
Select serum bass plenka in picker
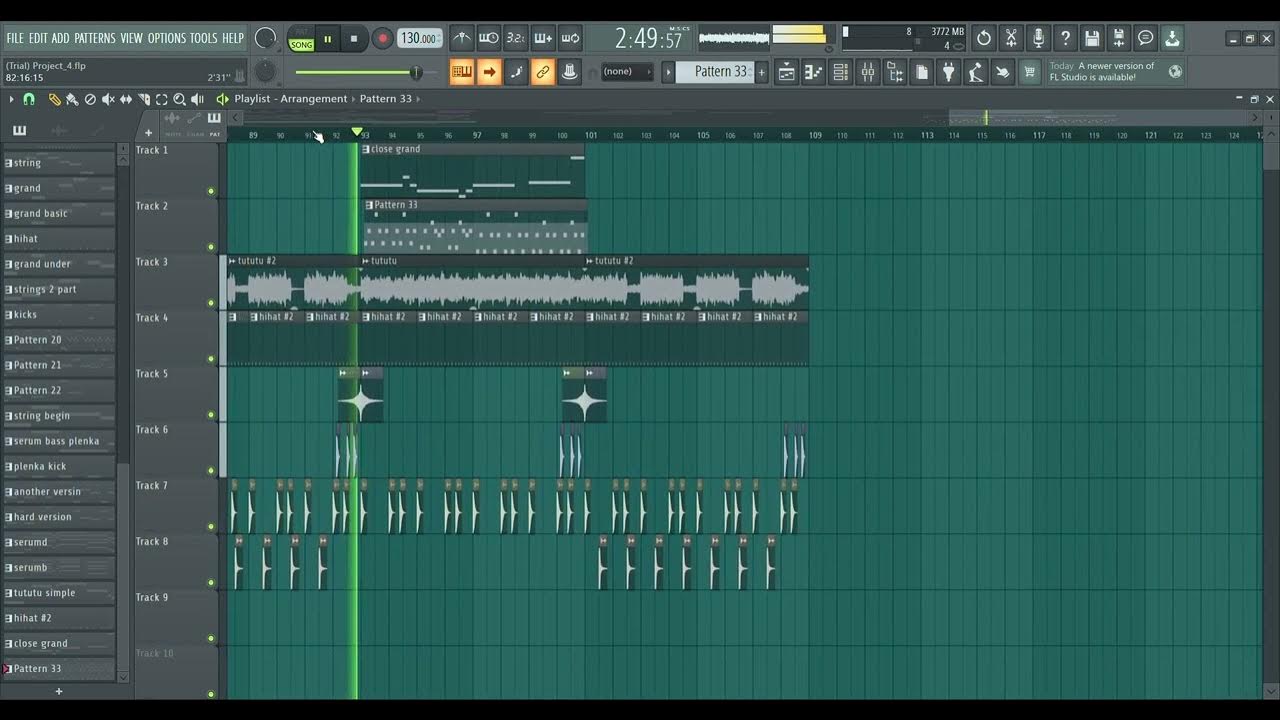click(58, 441)
